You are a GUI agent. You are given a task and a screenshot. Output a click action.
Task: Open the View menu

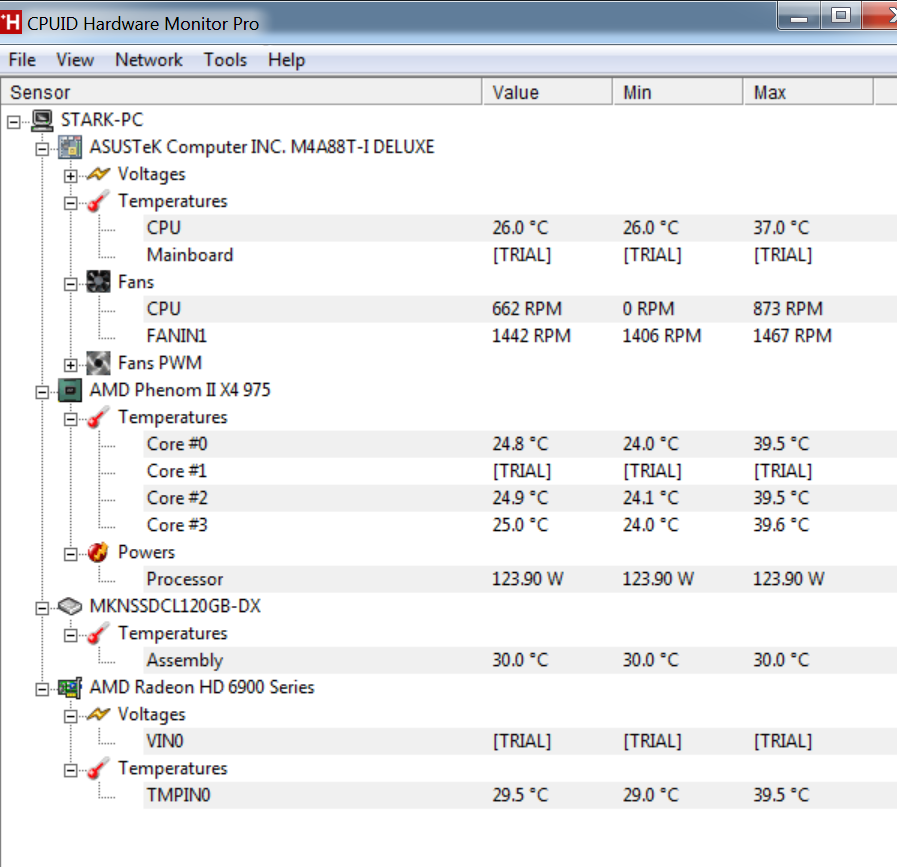tap(75, 60)
